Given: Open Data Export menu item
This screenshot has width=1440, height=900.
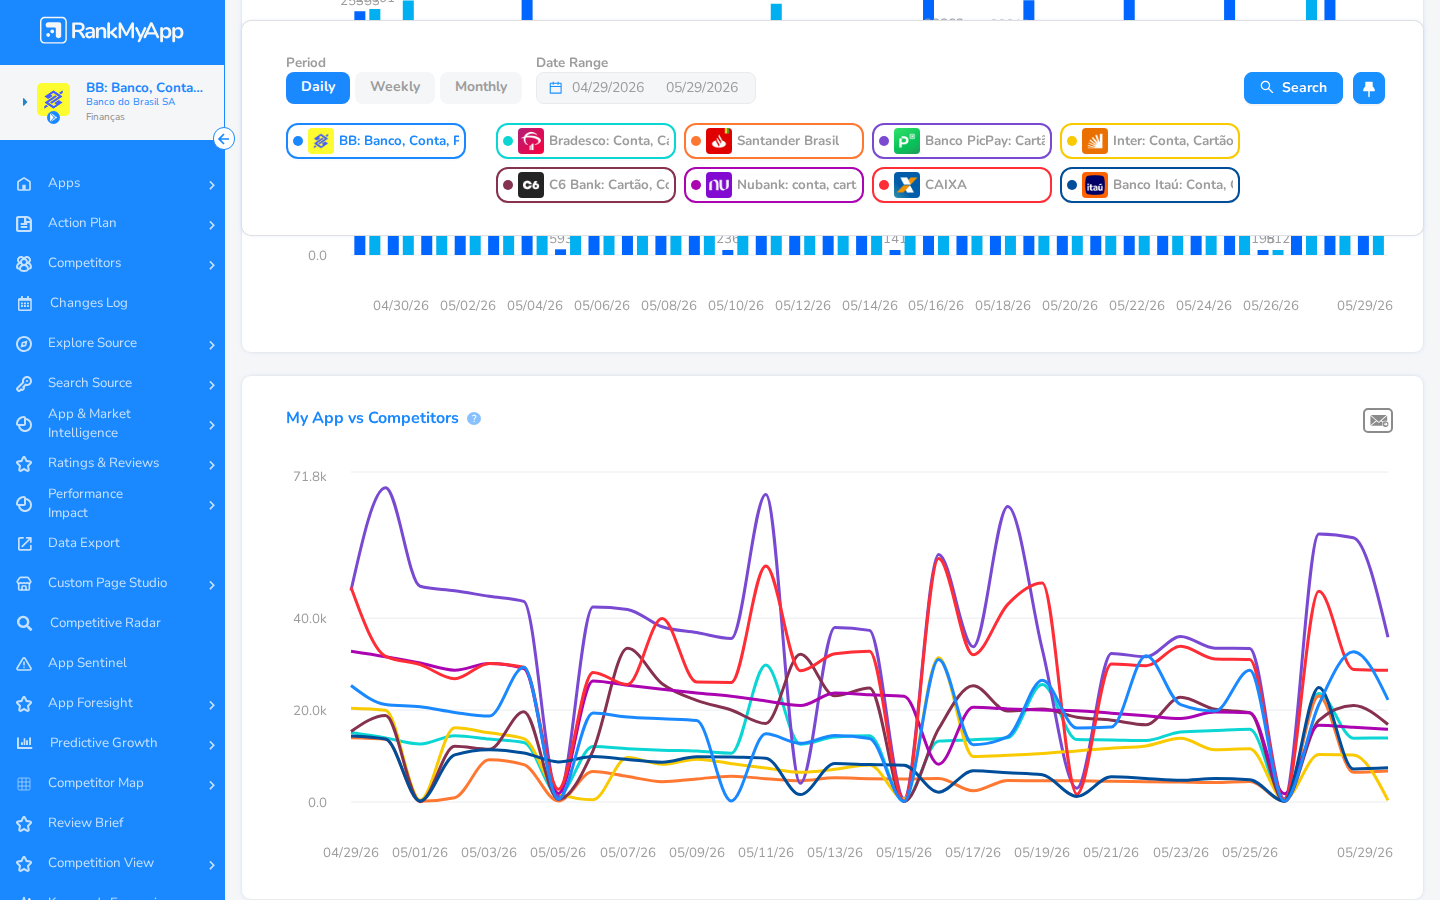Looking at the screenshot, I should (84, 543).
